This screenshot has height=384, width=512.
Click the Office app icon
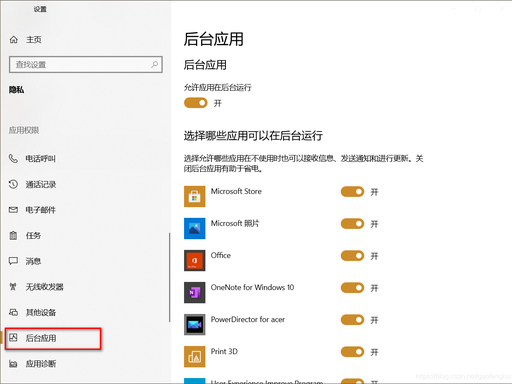(x=195, y=260)
